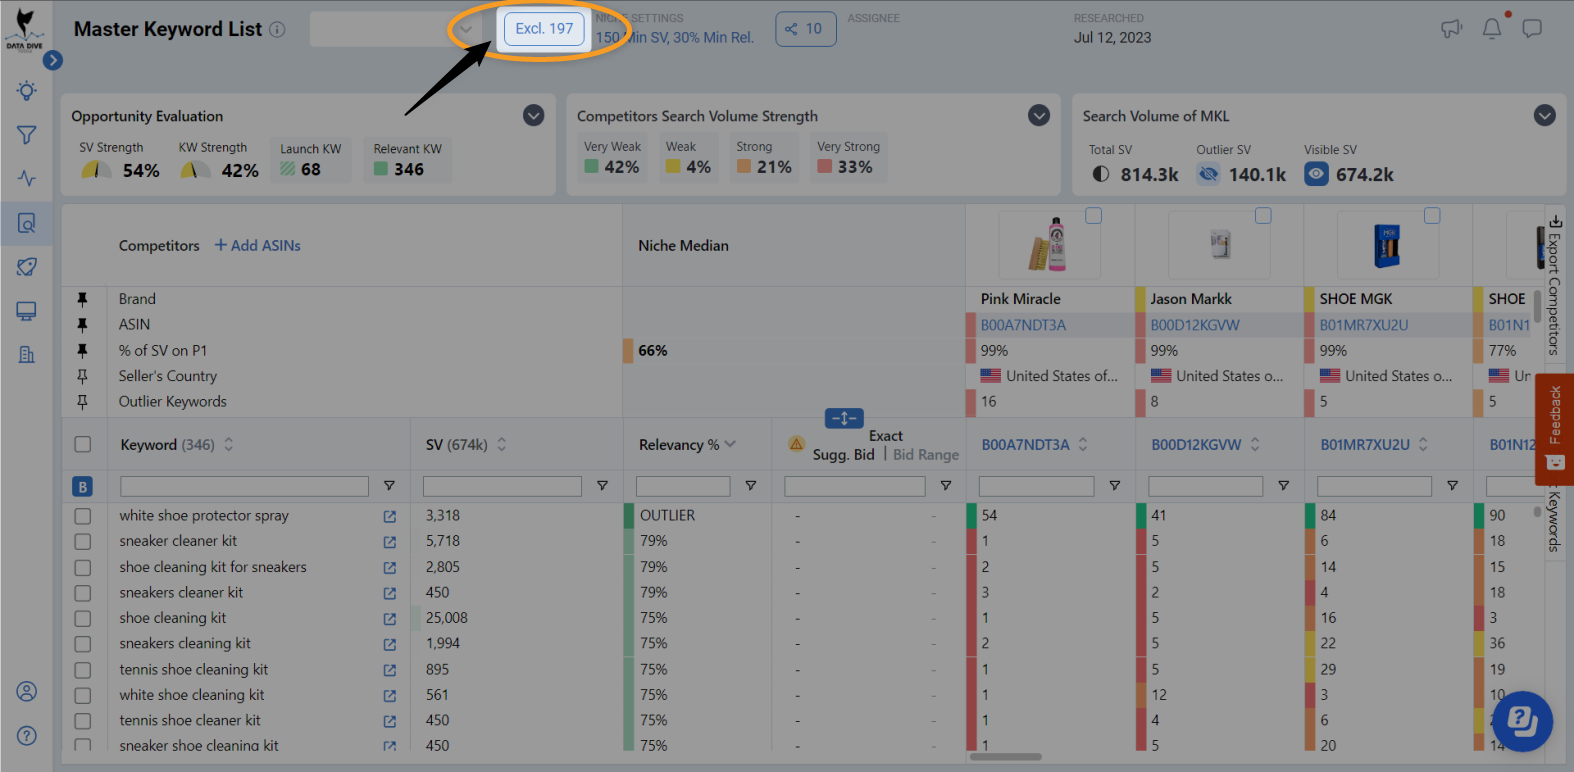Click the filter icon for Keyword column

389,486
